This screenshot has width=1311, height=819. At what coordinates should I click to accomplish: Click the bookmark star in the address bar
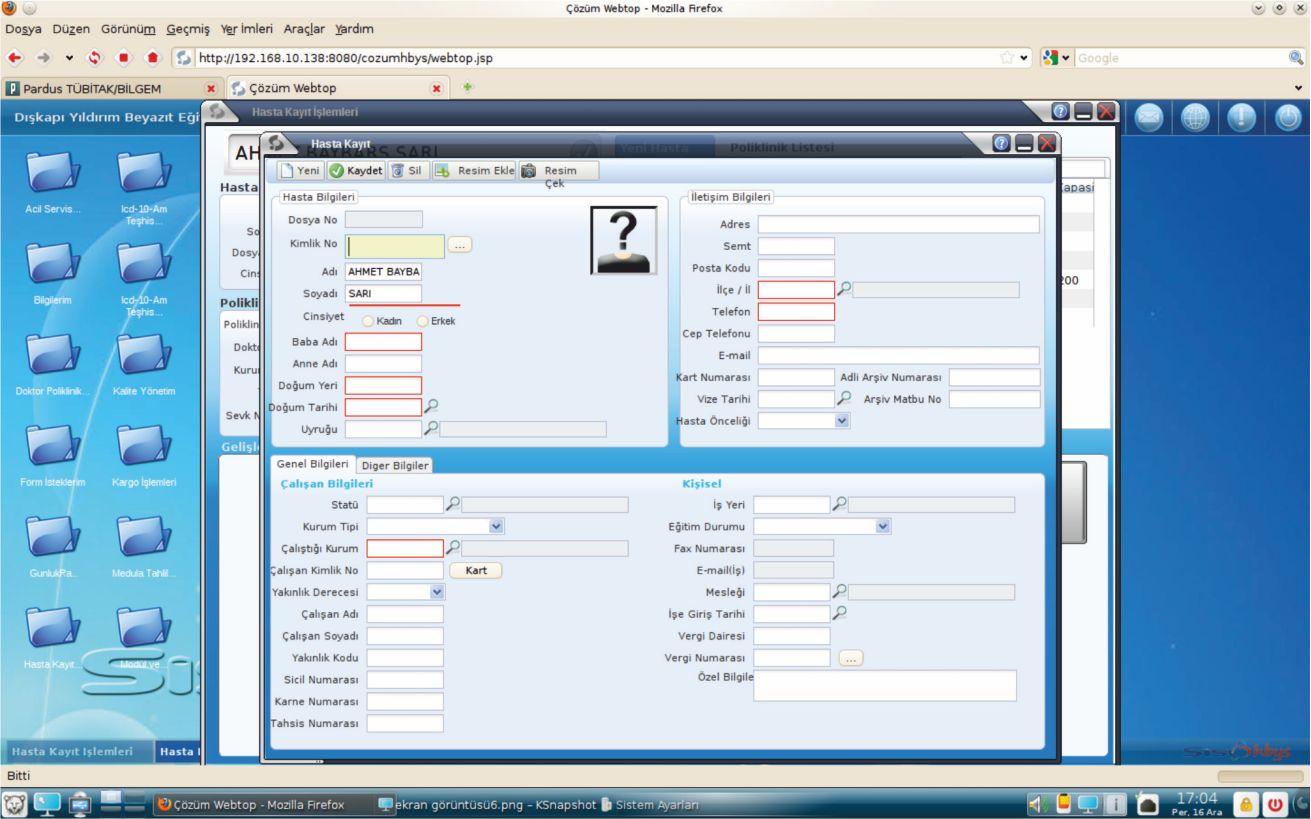point(1007,58)
